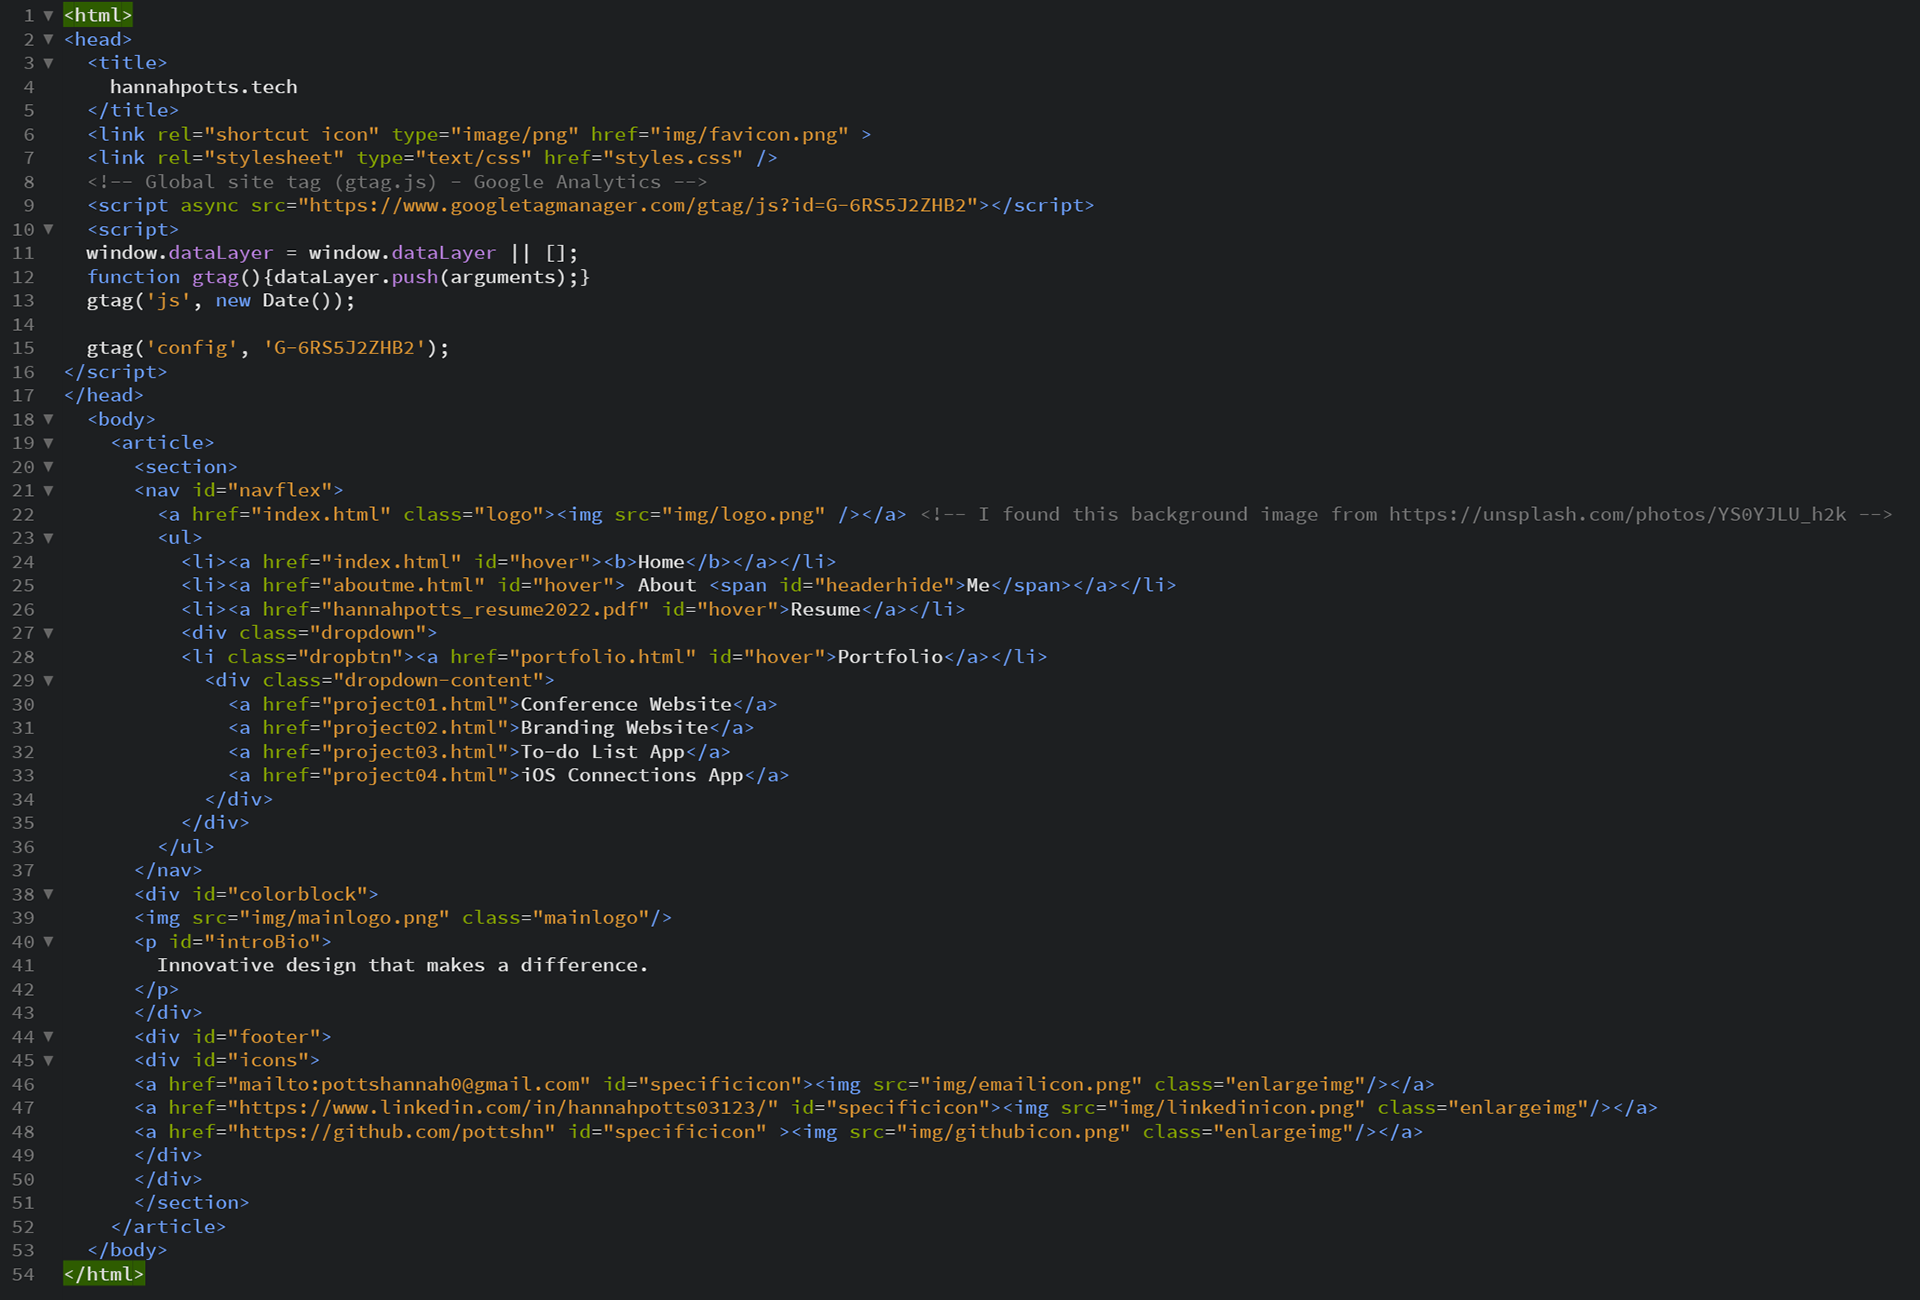Click the 'config' string on line 15
The image size is (1920, 1300).
click(x=192, y=348)
